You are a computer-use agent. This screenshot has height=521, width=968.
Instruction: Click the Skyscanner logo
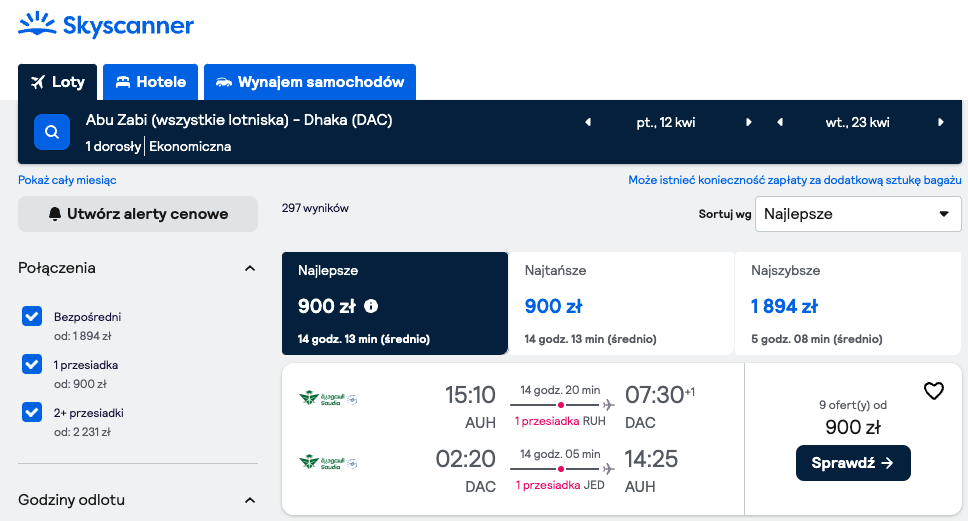pyautogui.click(x=106, y=25)
